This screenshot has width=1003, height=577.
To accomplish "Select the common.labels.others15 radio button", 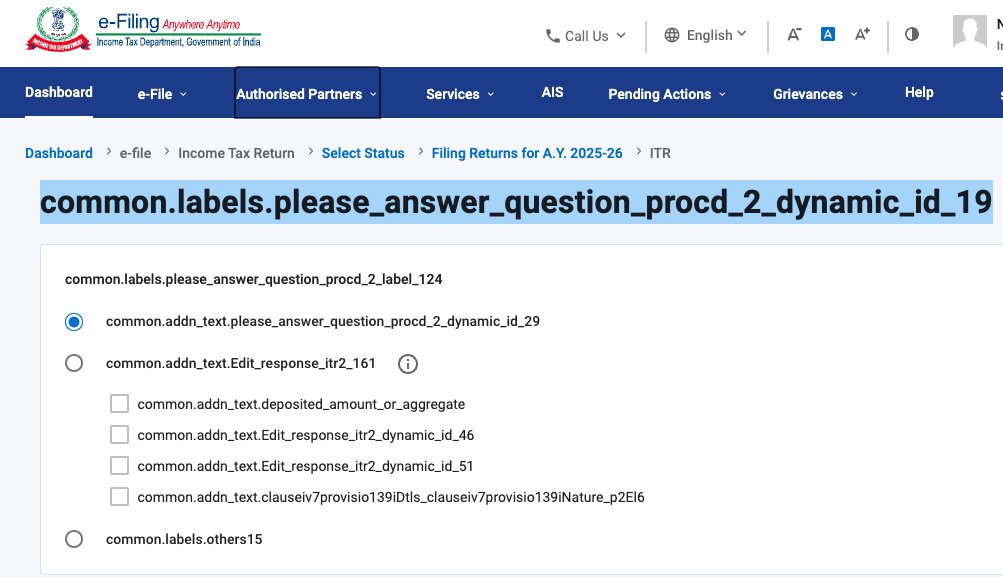I will pyautogui.click(x=73, y=538).
